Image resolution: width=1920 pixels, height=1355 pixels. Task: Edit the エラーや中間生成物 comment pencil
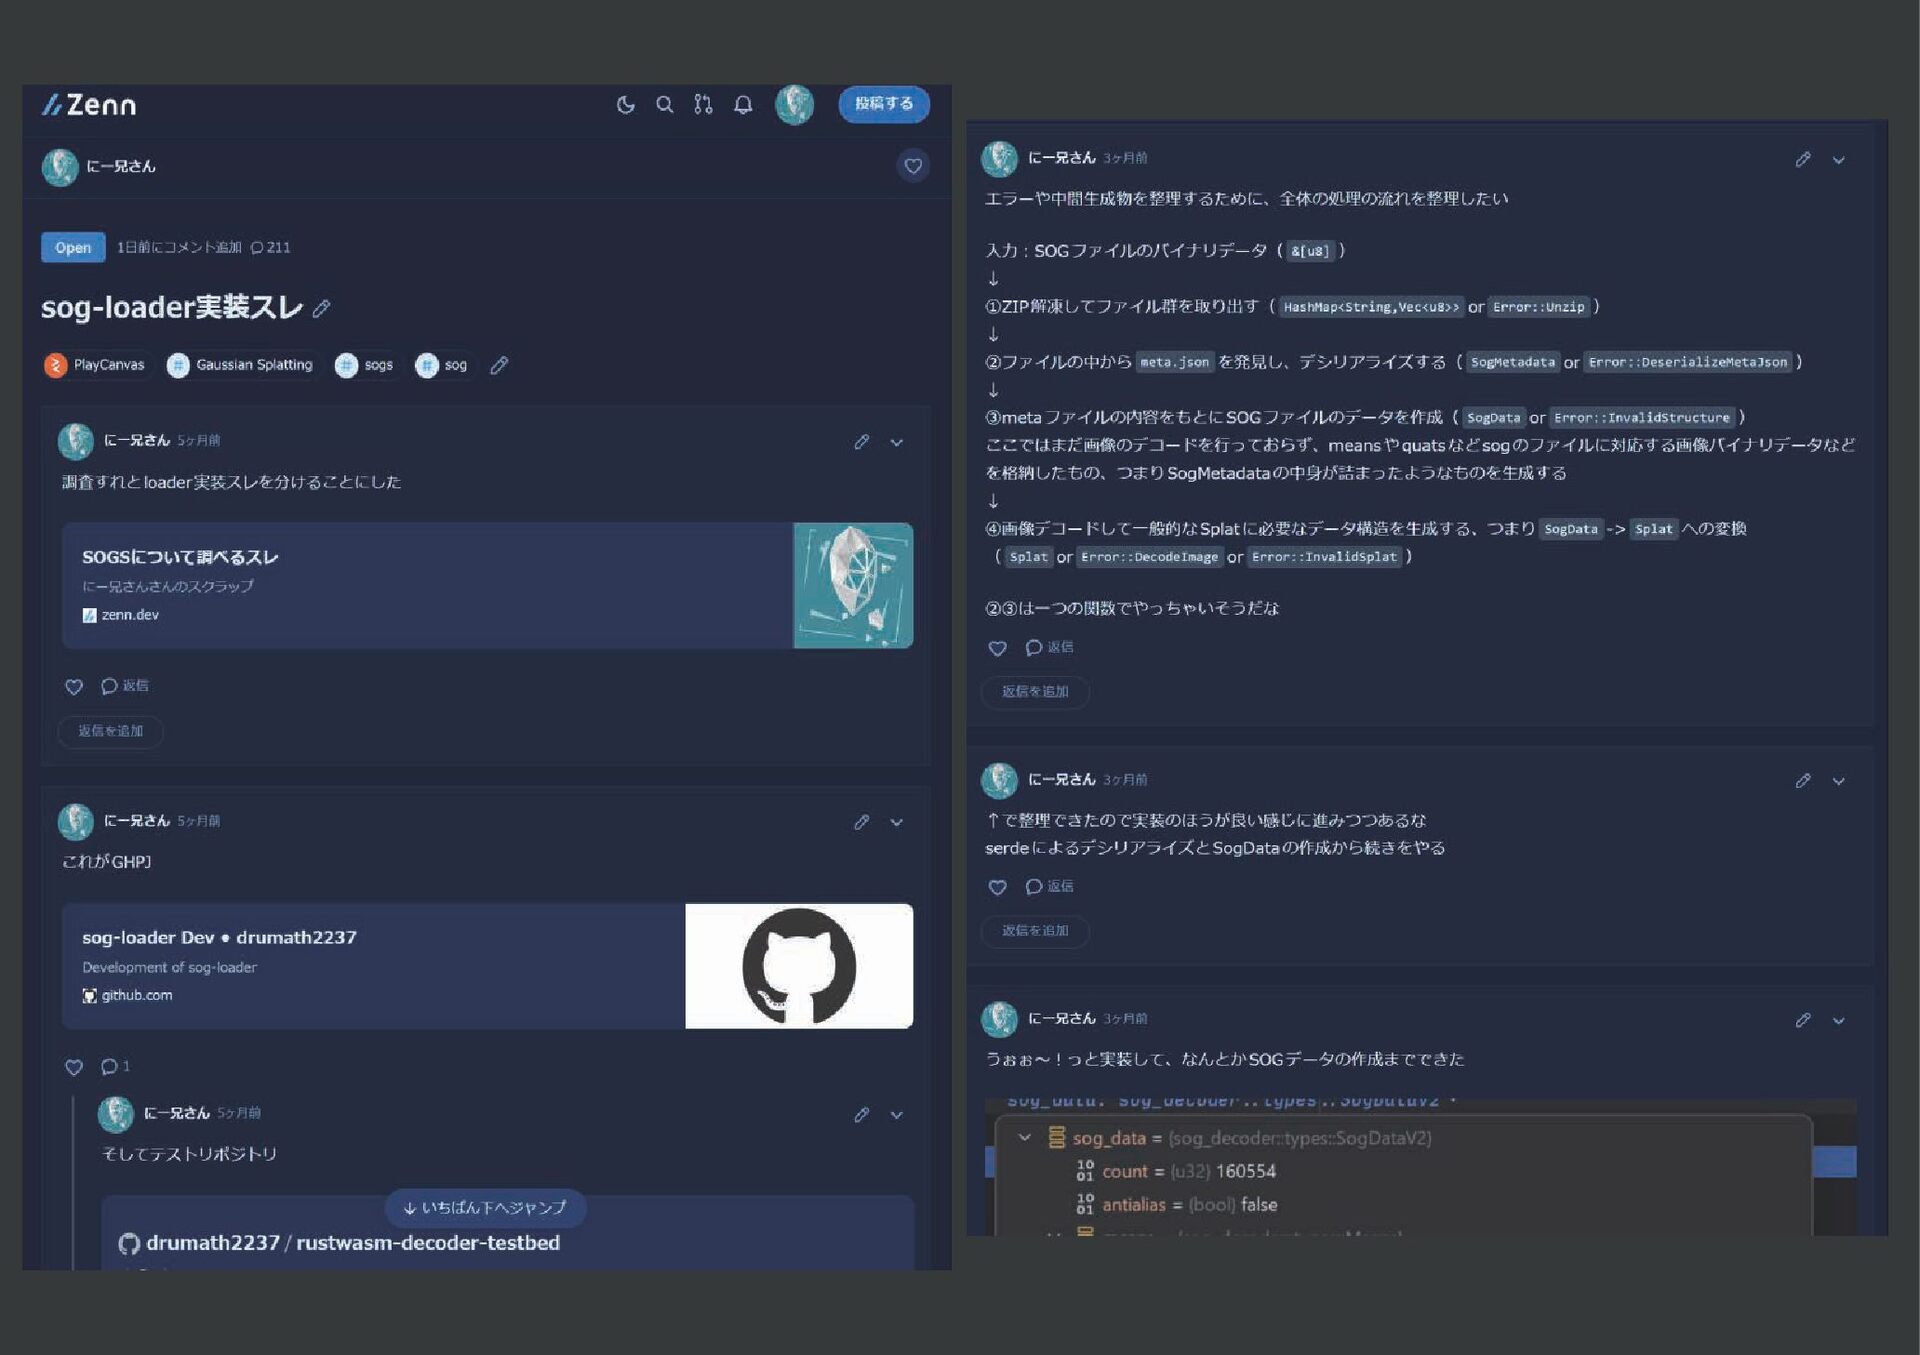pos(1802,159)
